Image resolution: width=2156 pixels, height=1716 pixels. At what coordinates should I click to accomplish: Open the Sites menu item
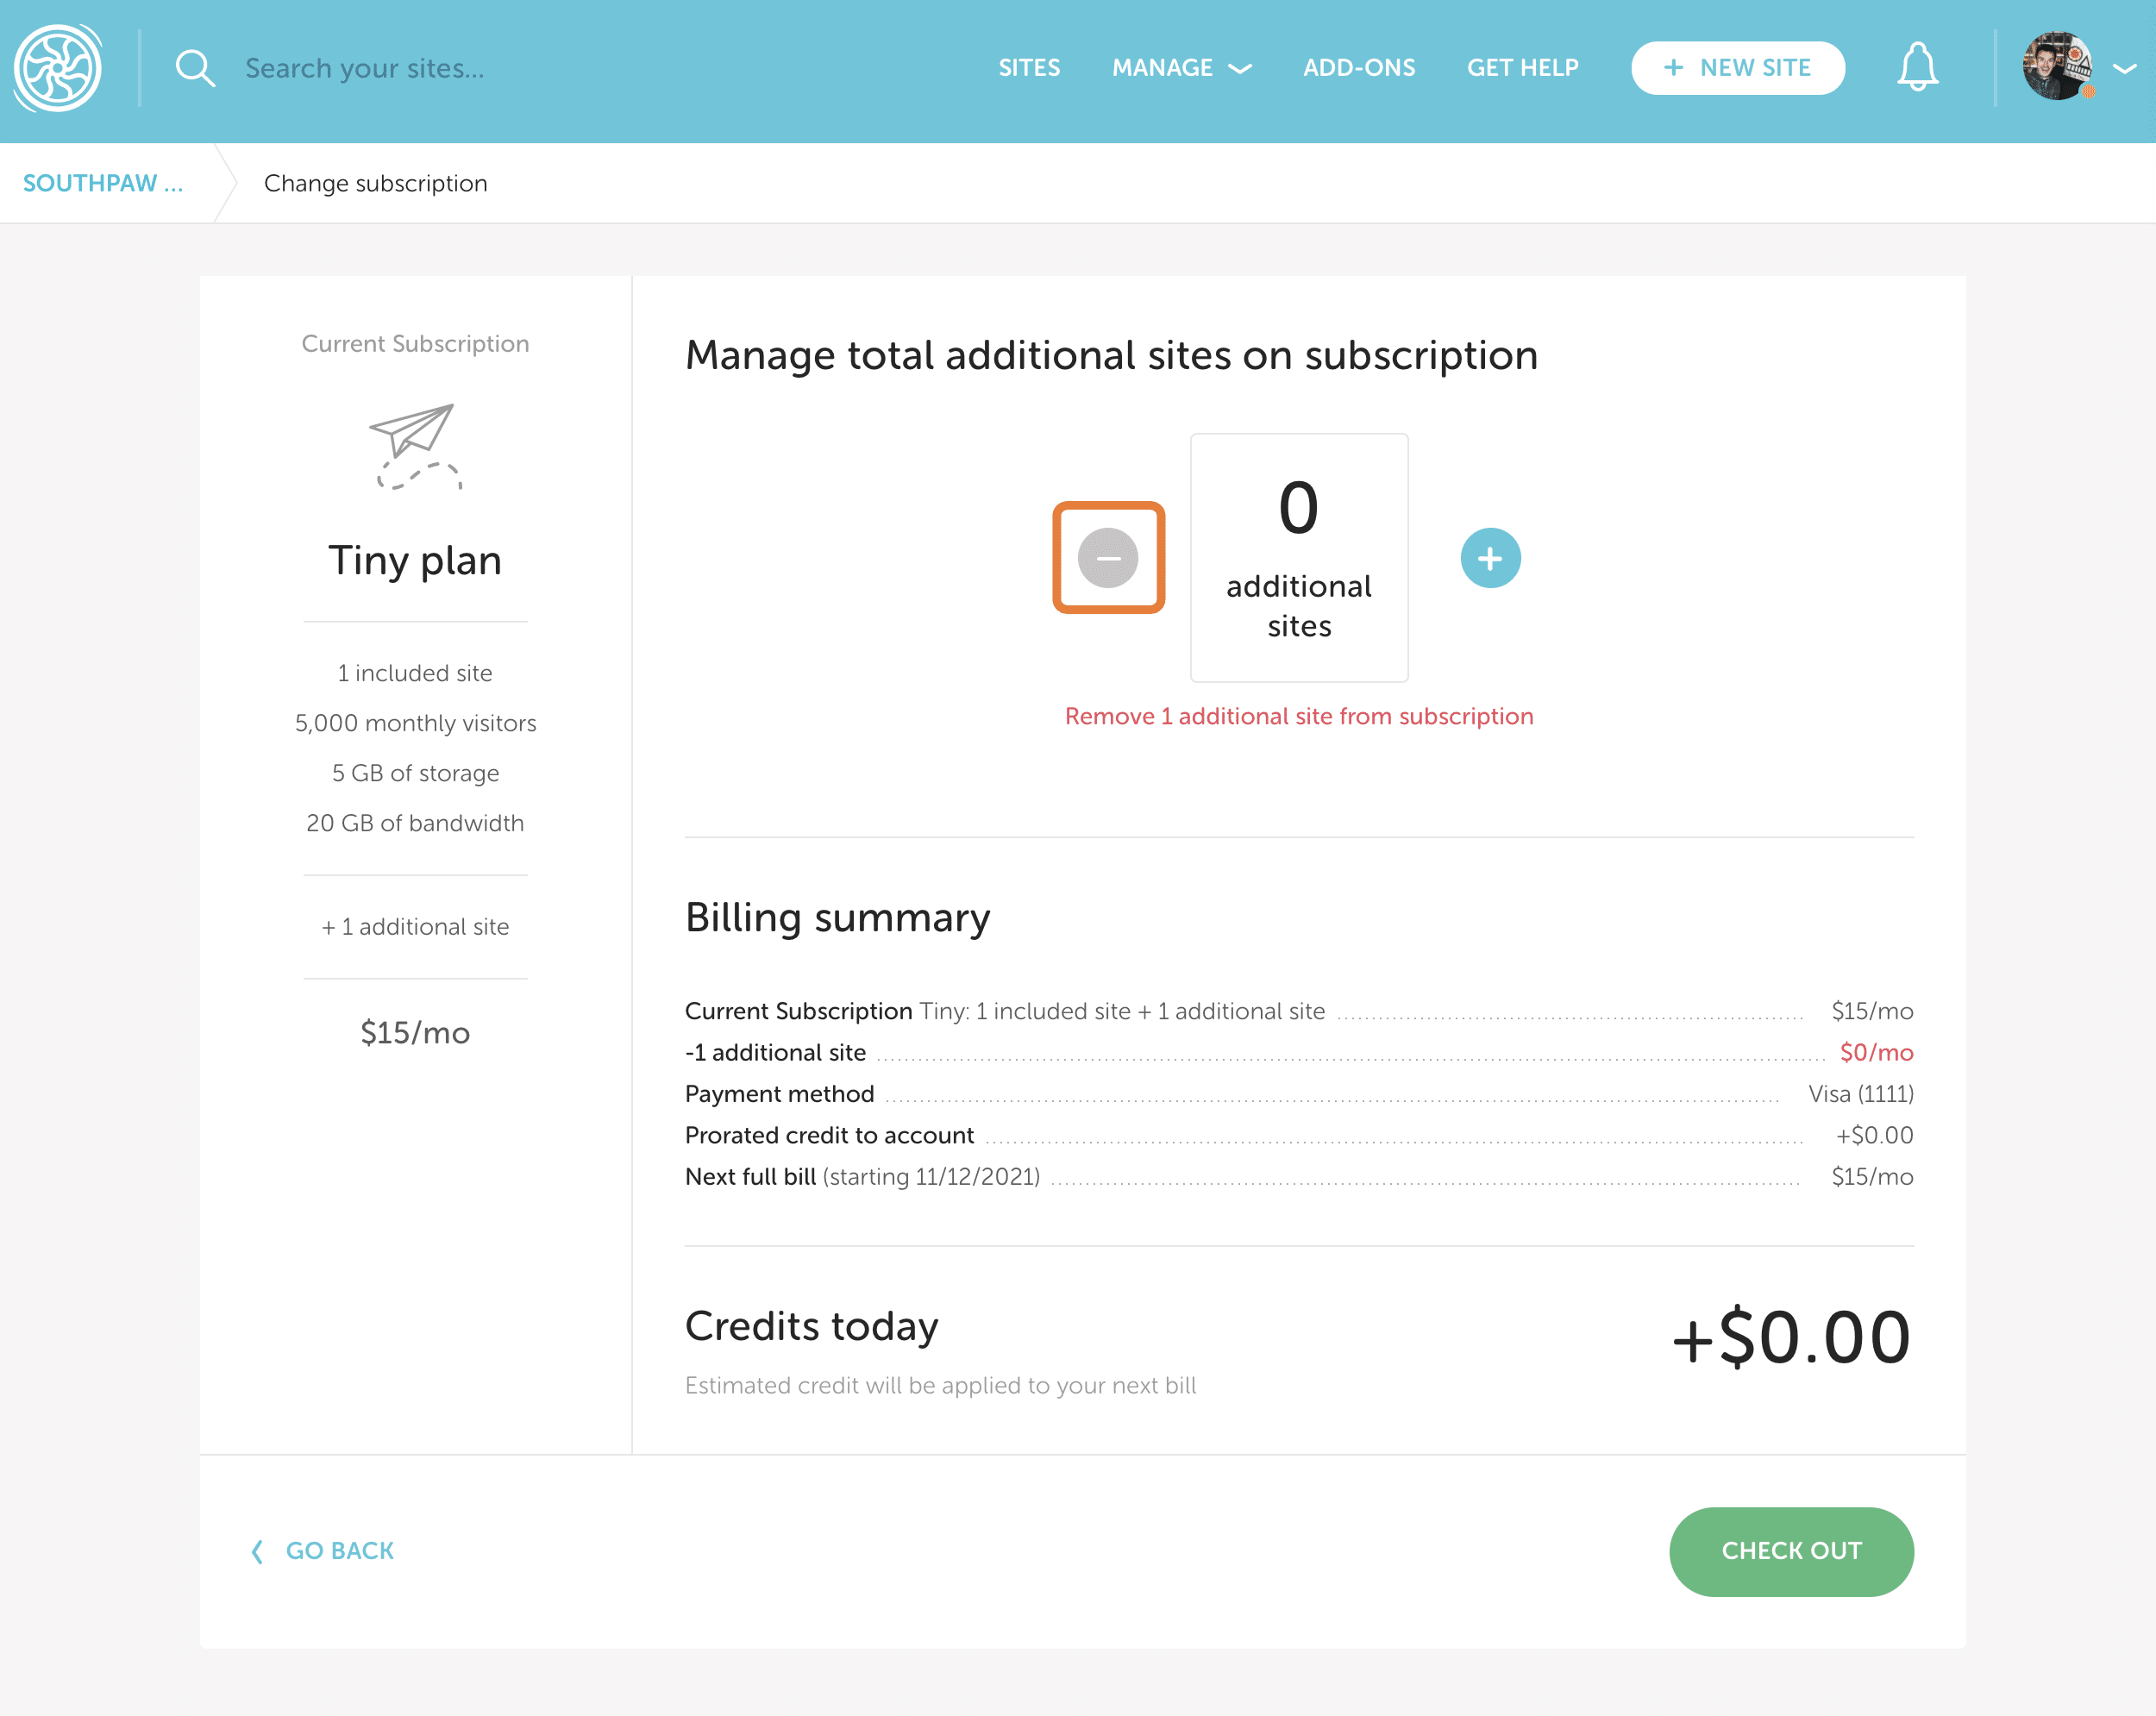[1029, 68]
